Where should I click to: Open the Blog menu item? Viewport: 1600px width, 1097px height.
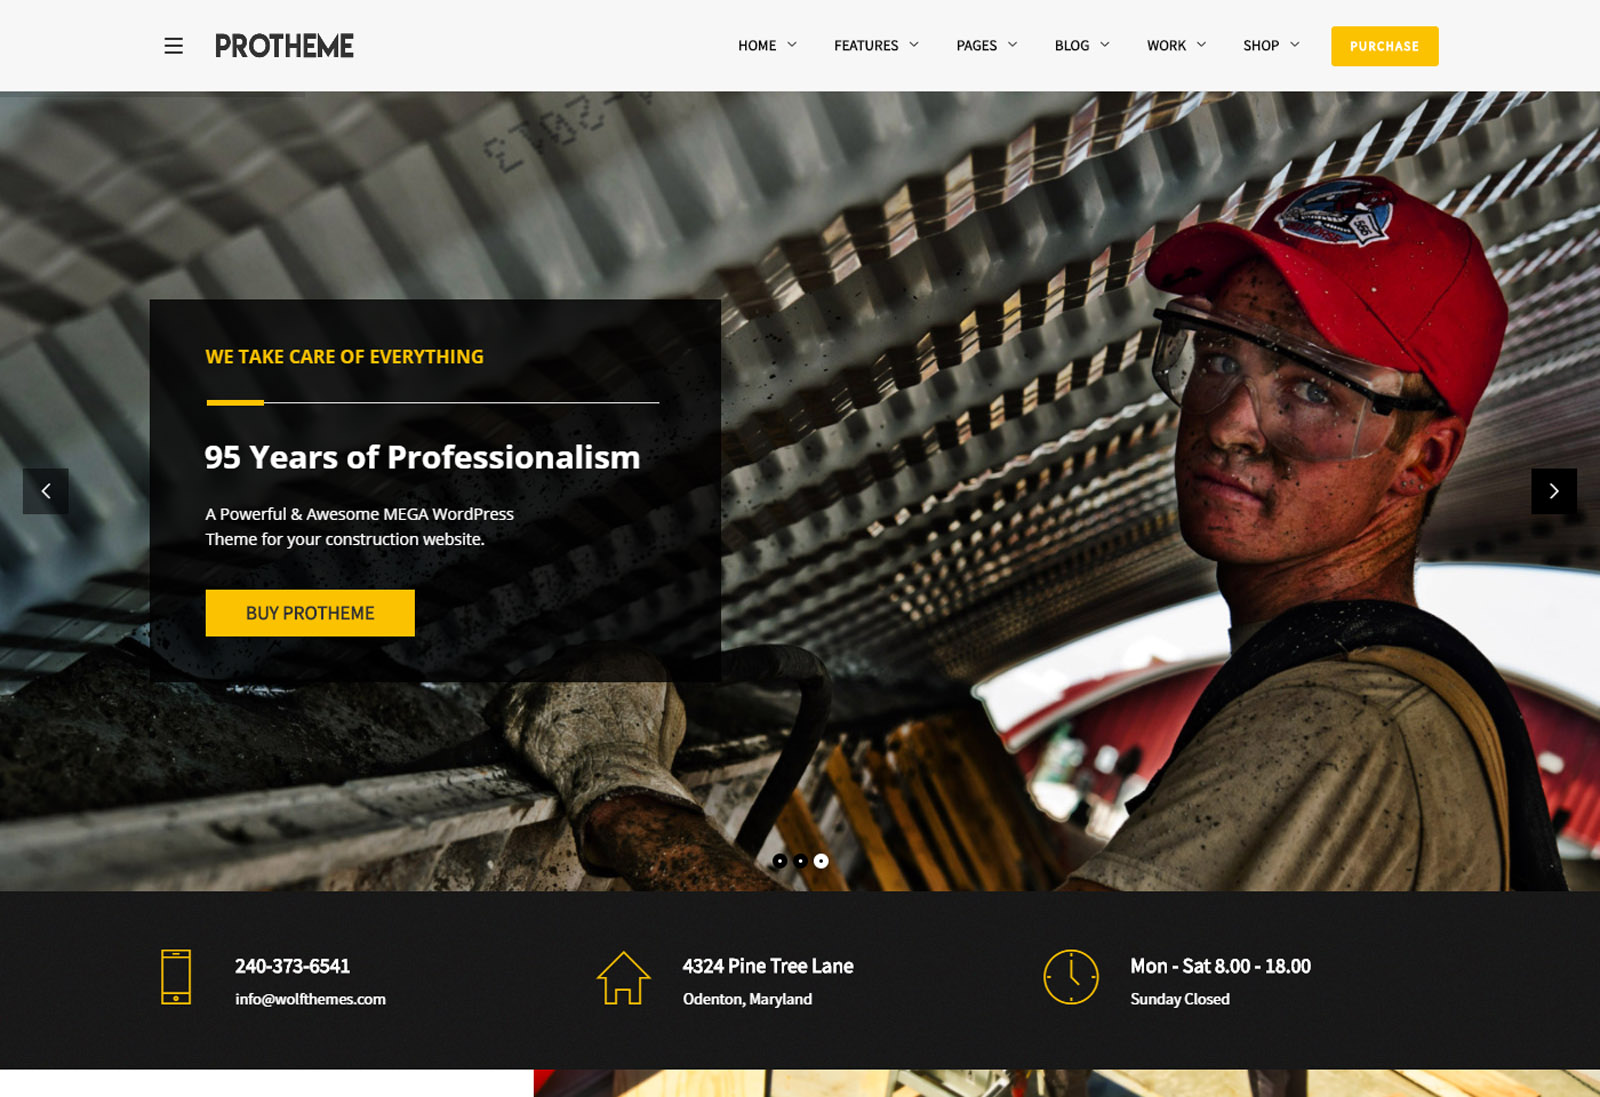point(1082,46)
